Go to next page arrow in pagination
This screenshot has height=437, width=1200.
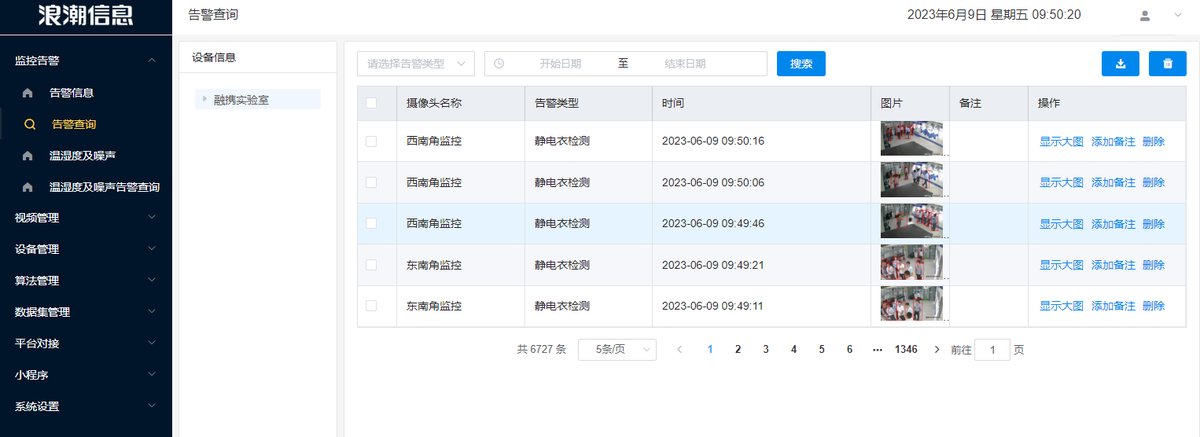click(x=937, y=349)
